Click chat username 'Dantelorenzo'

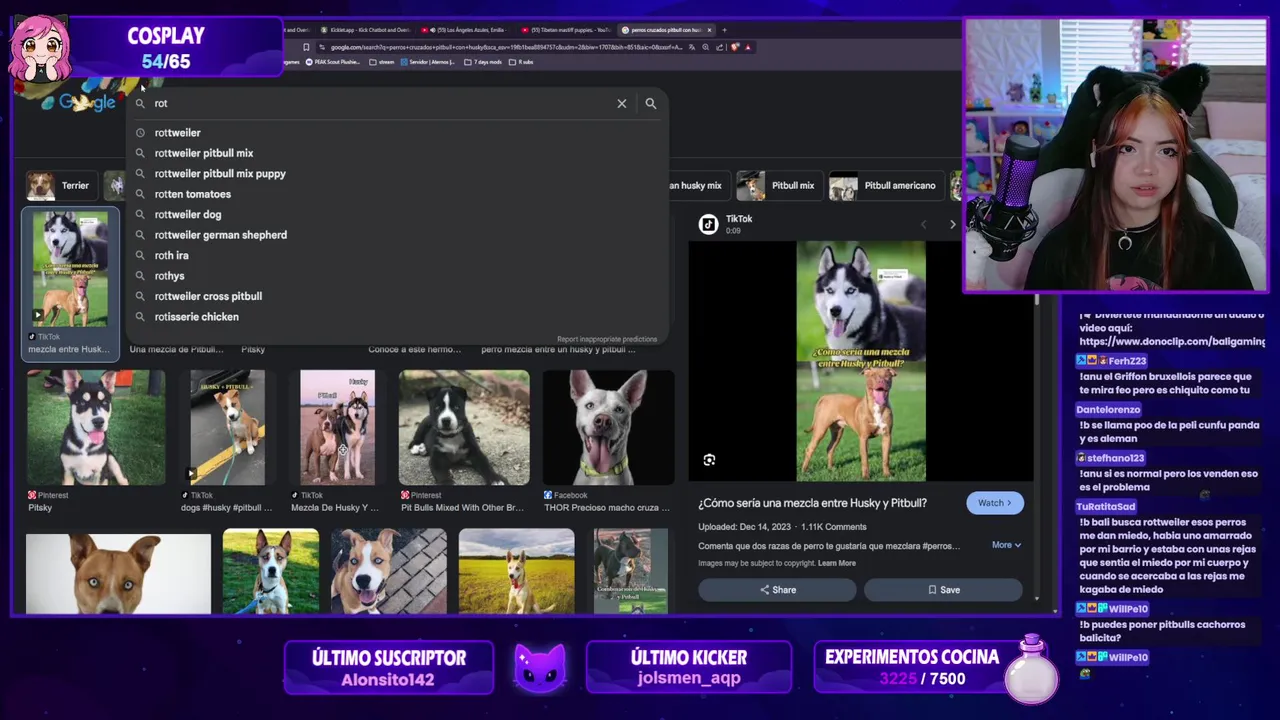(1108, 409)
